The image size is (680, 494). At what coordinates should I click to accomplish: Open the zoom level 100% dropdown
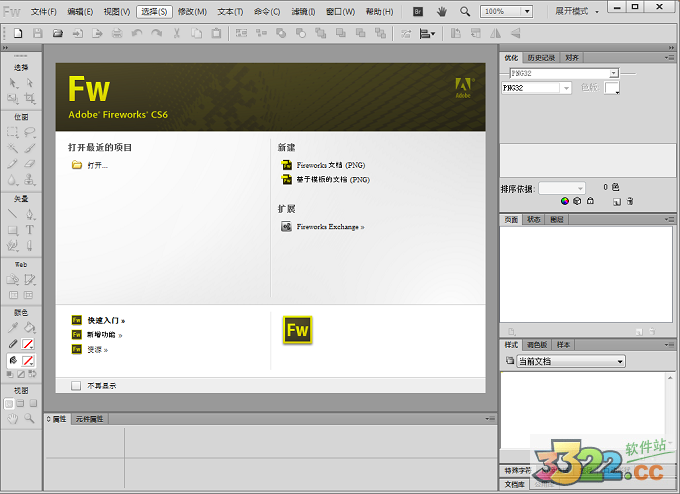[527, 12]
